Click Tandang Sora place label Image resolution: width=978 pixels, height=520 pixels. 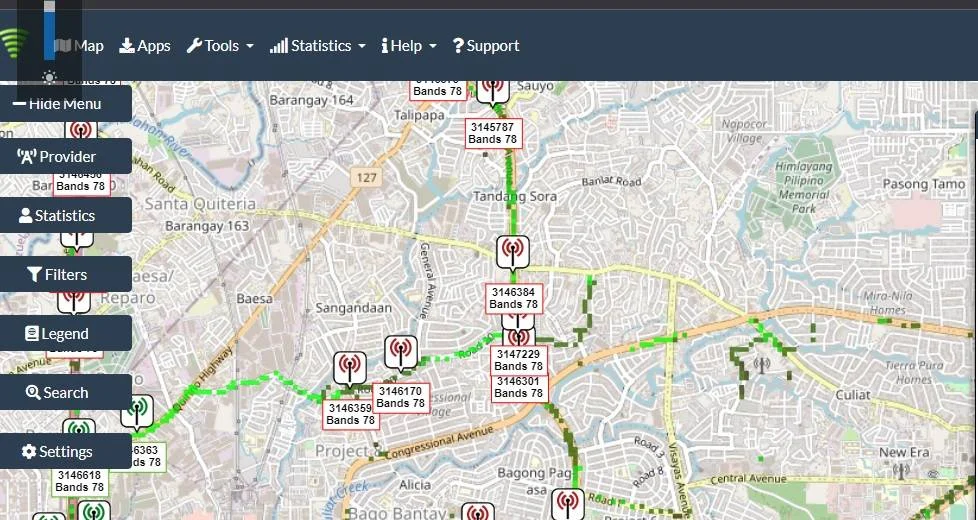click(515, 196)
